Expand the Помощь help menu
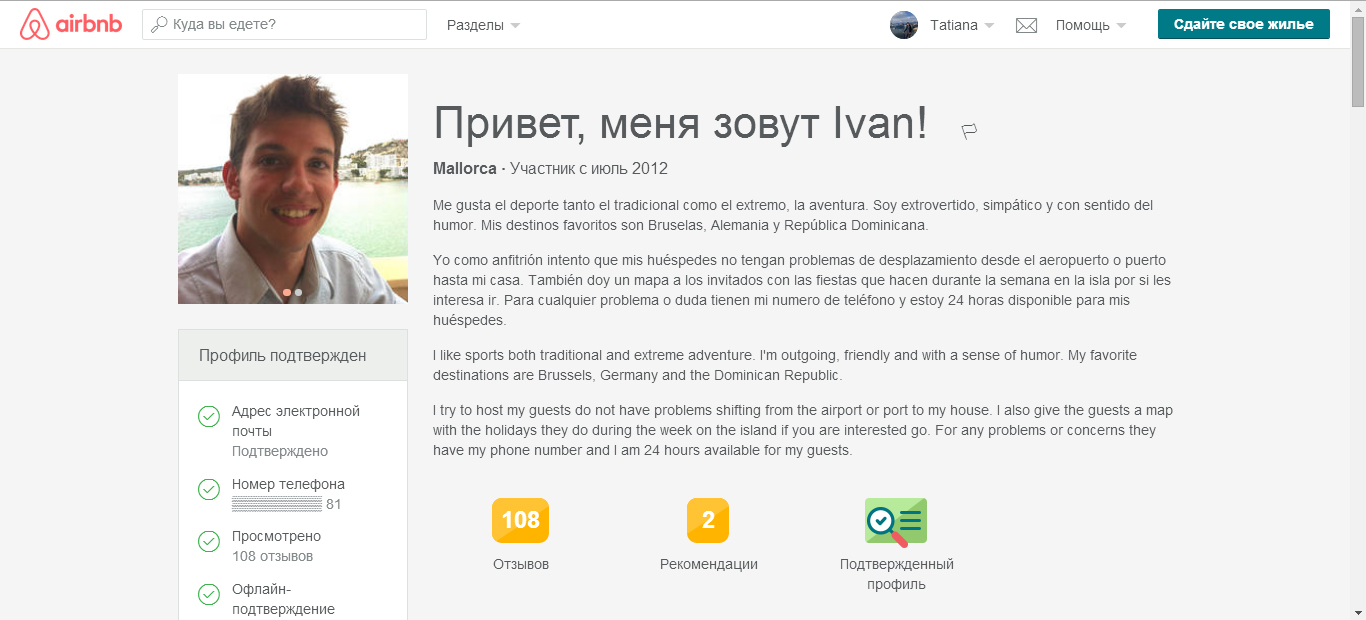Screen dimensions: 1366x620 [1091, 25]
